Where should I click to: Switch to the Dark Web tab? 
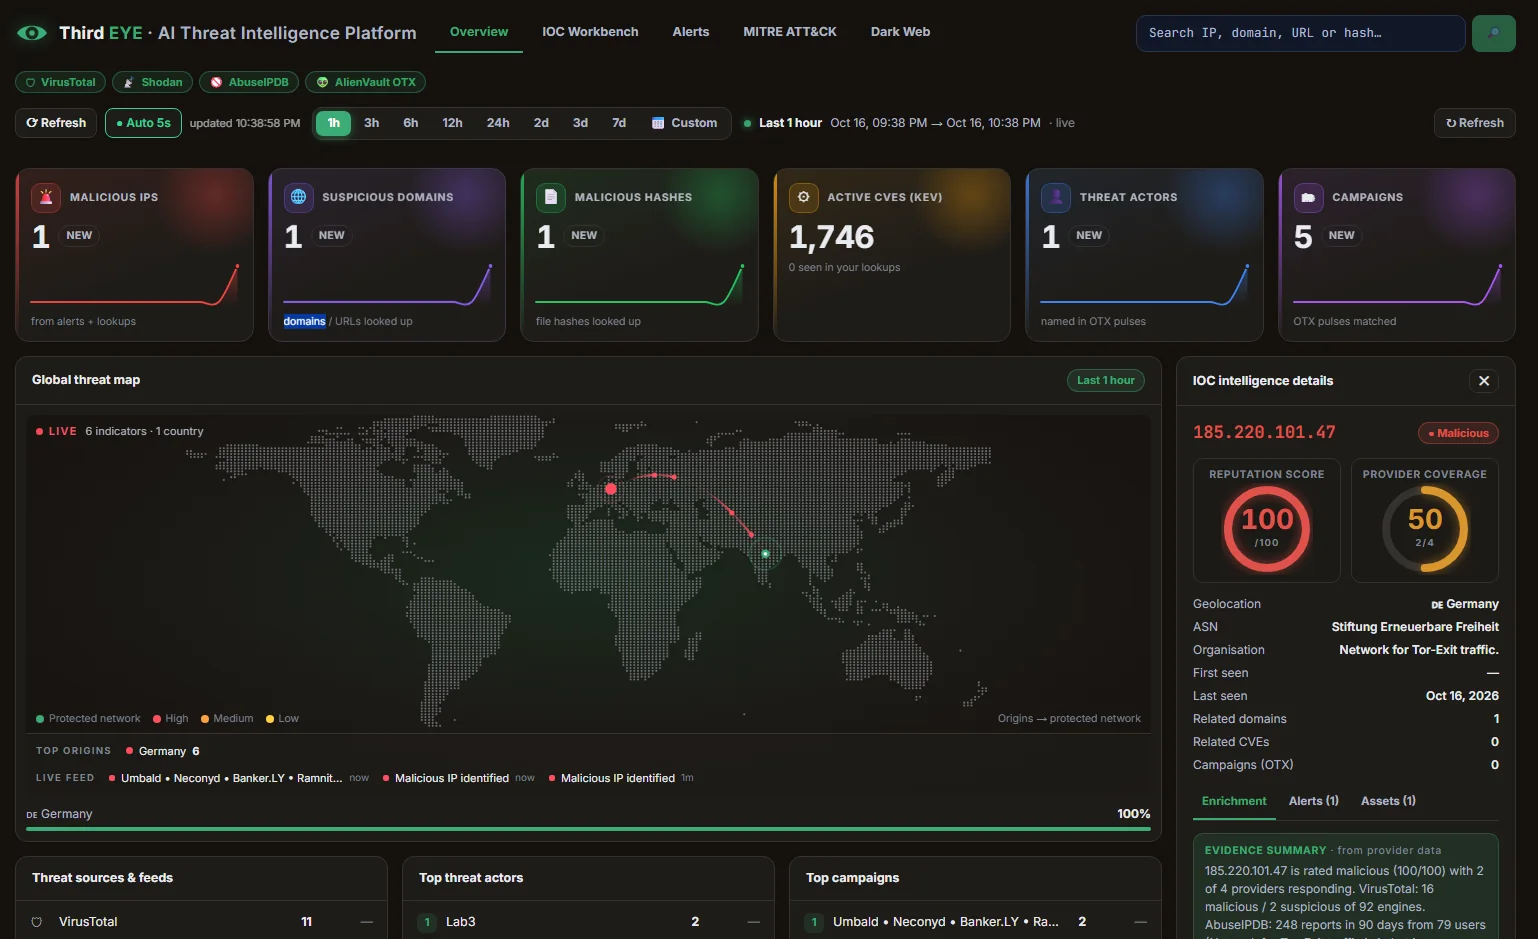point(900,32)
